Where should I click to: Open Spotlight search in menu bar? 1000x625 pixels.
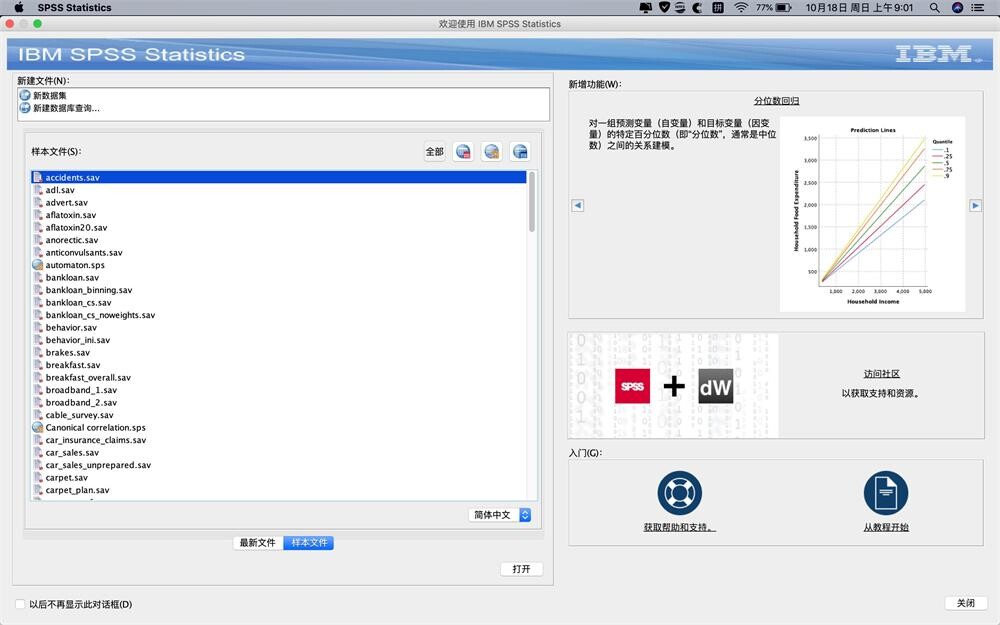(x=934, y=8)
